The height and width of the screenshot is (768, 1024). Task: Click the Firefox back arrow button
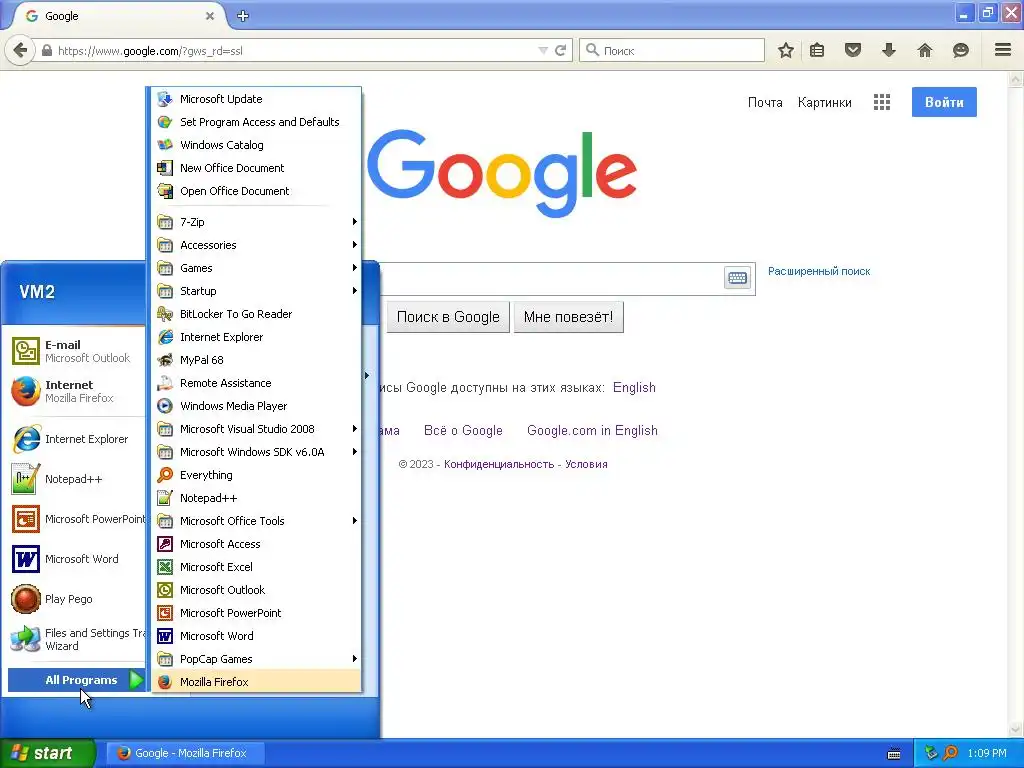pyautogui.click(x=20, y=50)
